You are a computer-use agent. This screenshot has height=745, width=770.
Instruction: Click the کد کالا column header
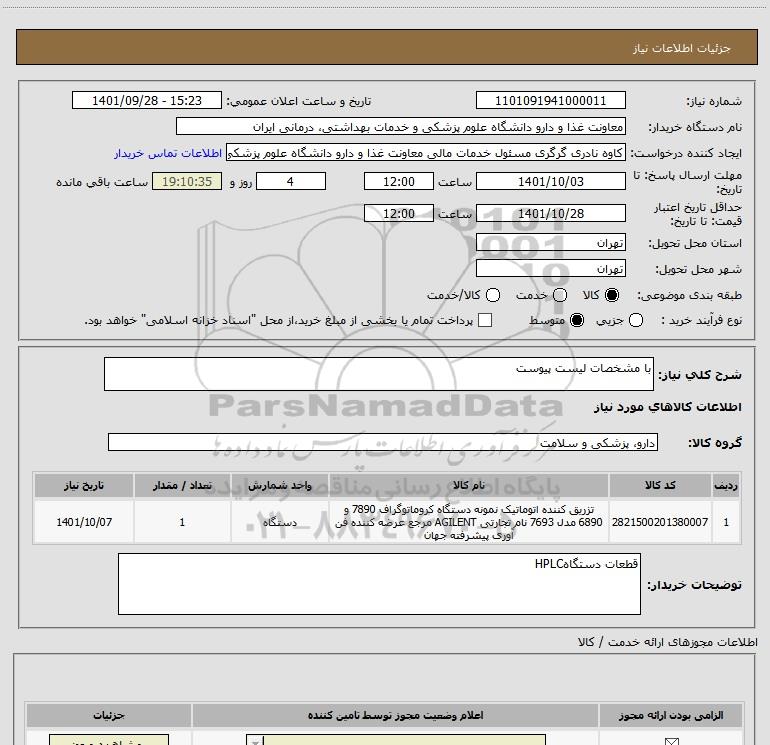tap(660, 485)
